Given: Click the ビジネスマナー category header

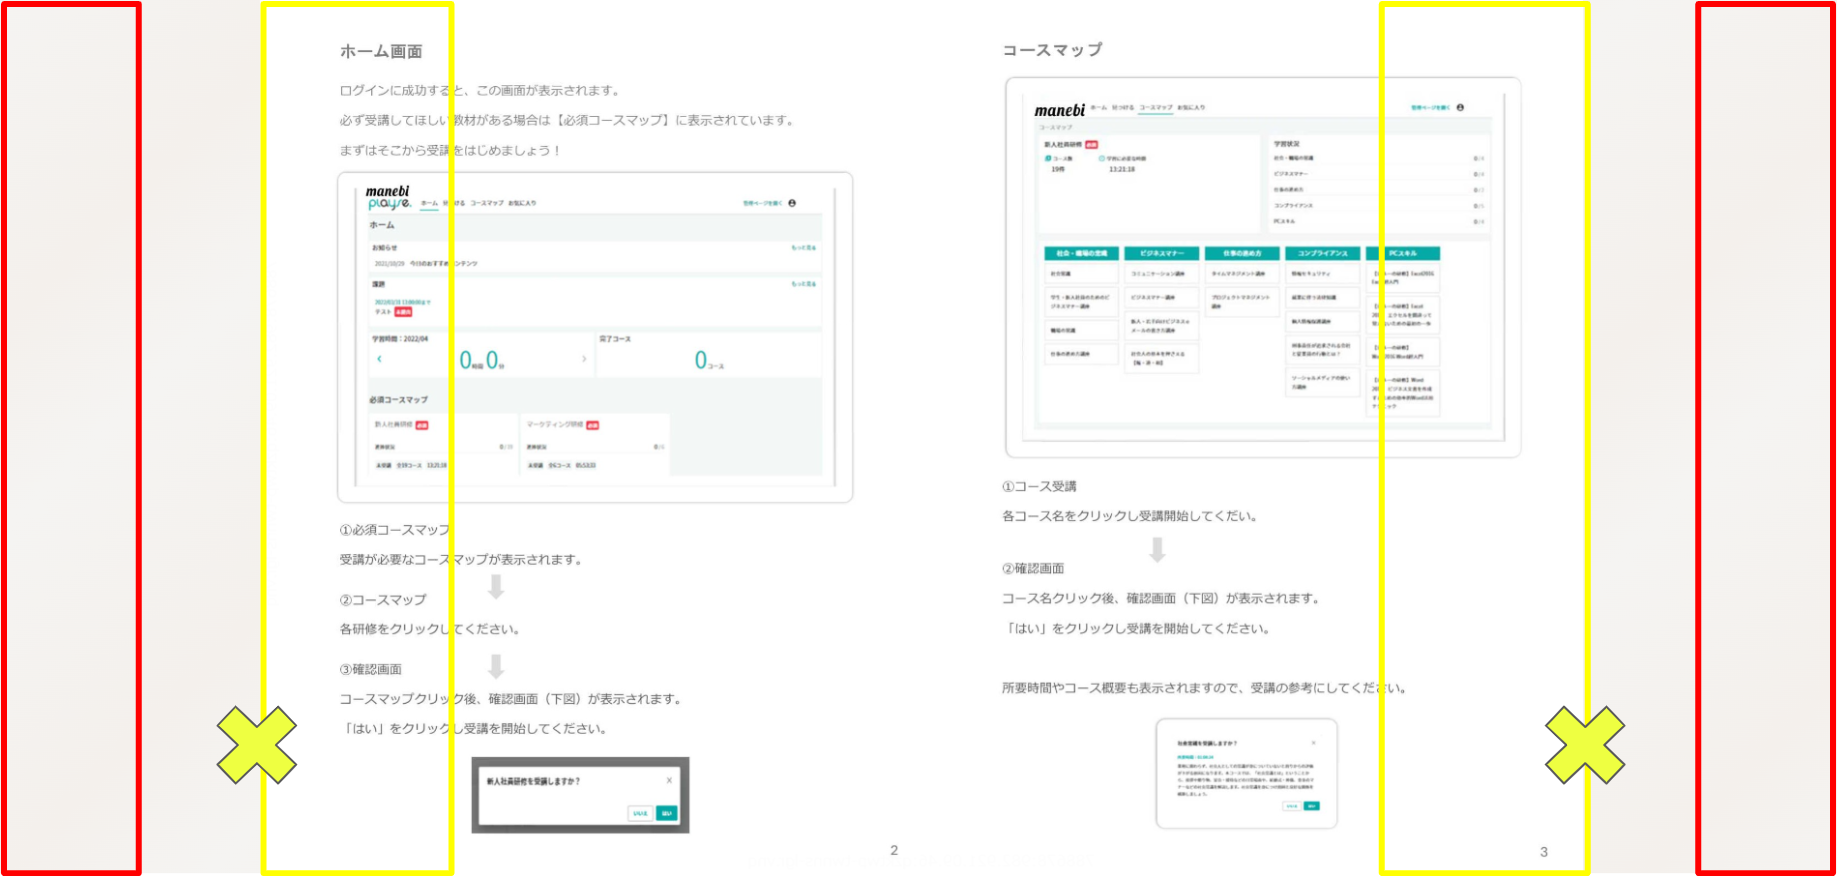Looking at the screenshot, I should pyautogui.click(x=1161, y=253).
